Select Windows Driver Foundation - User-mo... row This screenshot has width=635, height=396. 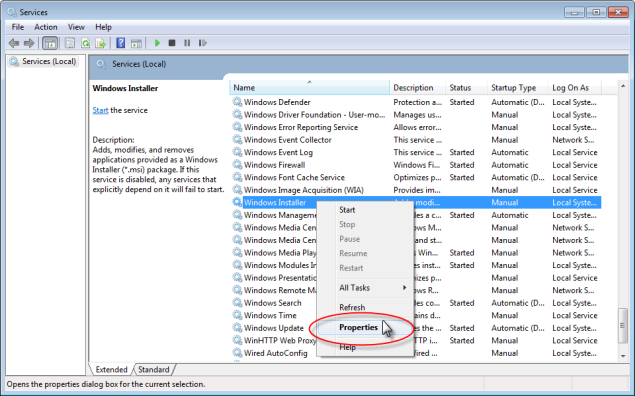pos(416,115)
